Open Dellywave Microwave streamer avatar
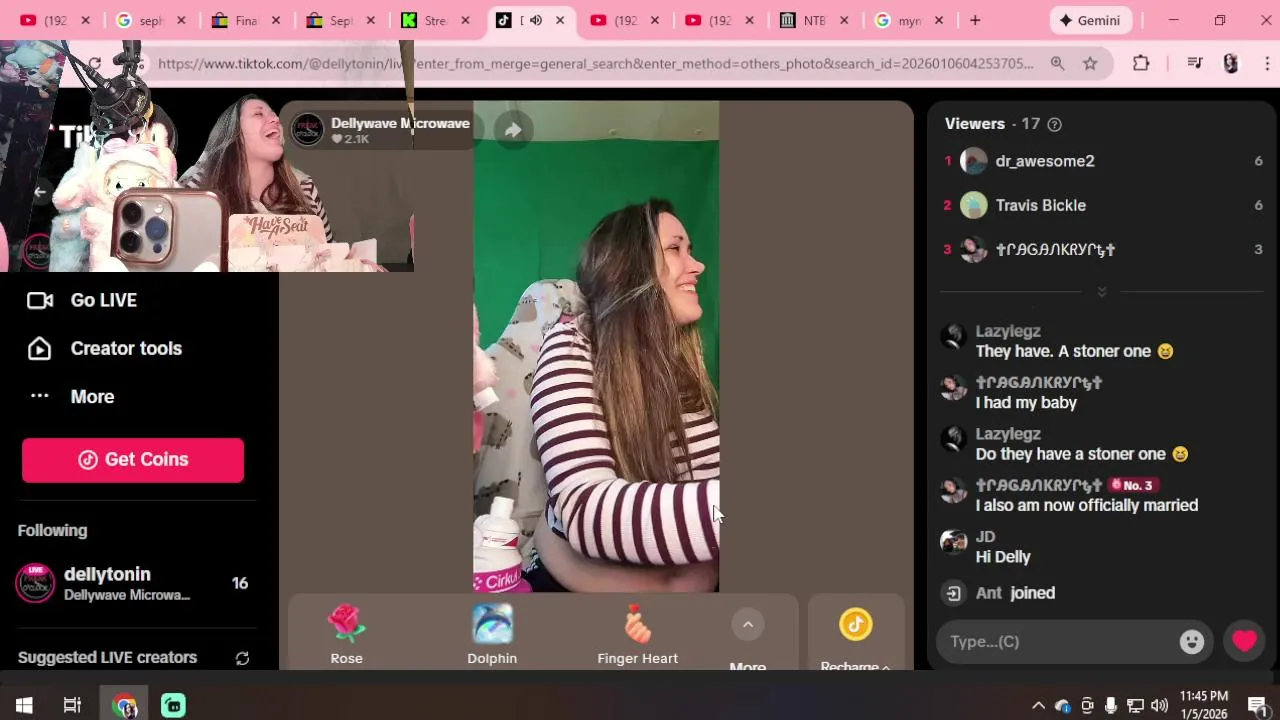 pos(308,130)
